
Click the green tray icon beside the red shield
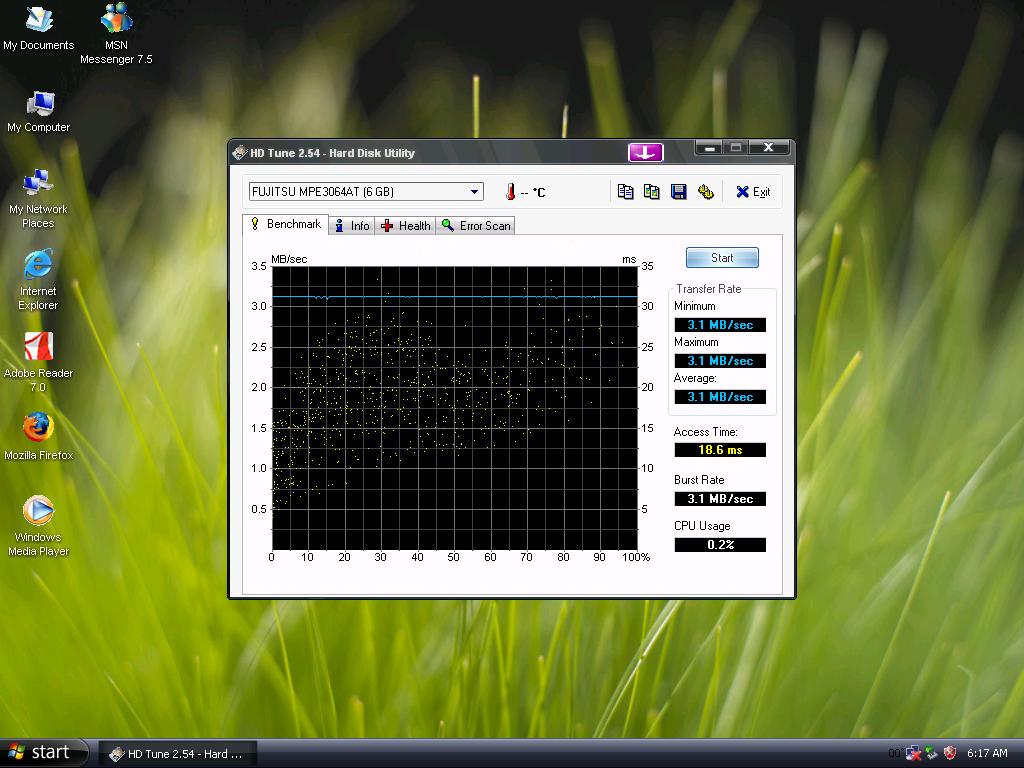pos(932,753)
